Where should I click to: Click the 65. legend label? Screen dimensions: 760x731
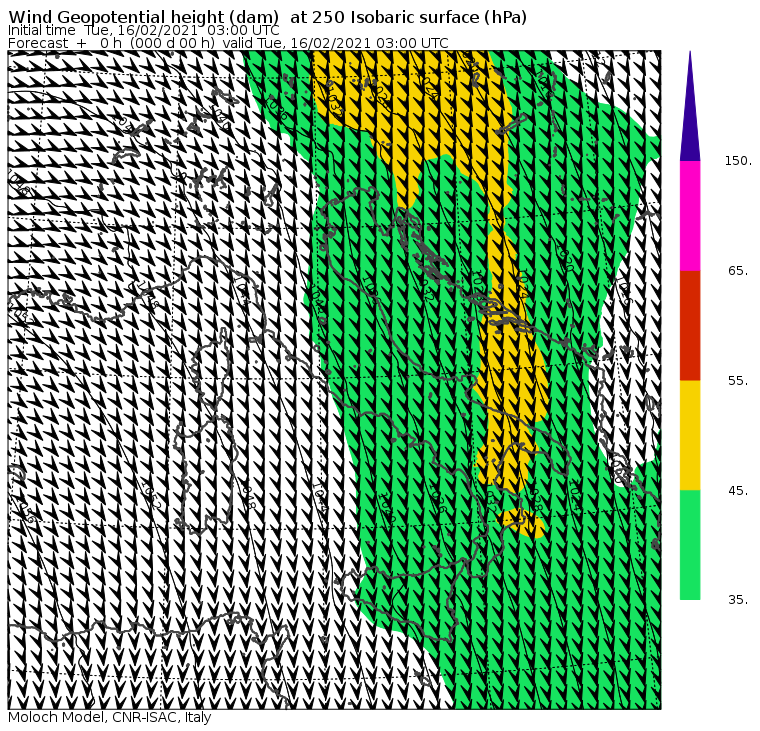click(x=738, y=270)
